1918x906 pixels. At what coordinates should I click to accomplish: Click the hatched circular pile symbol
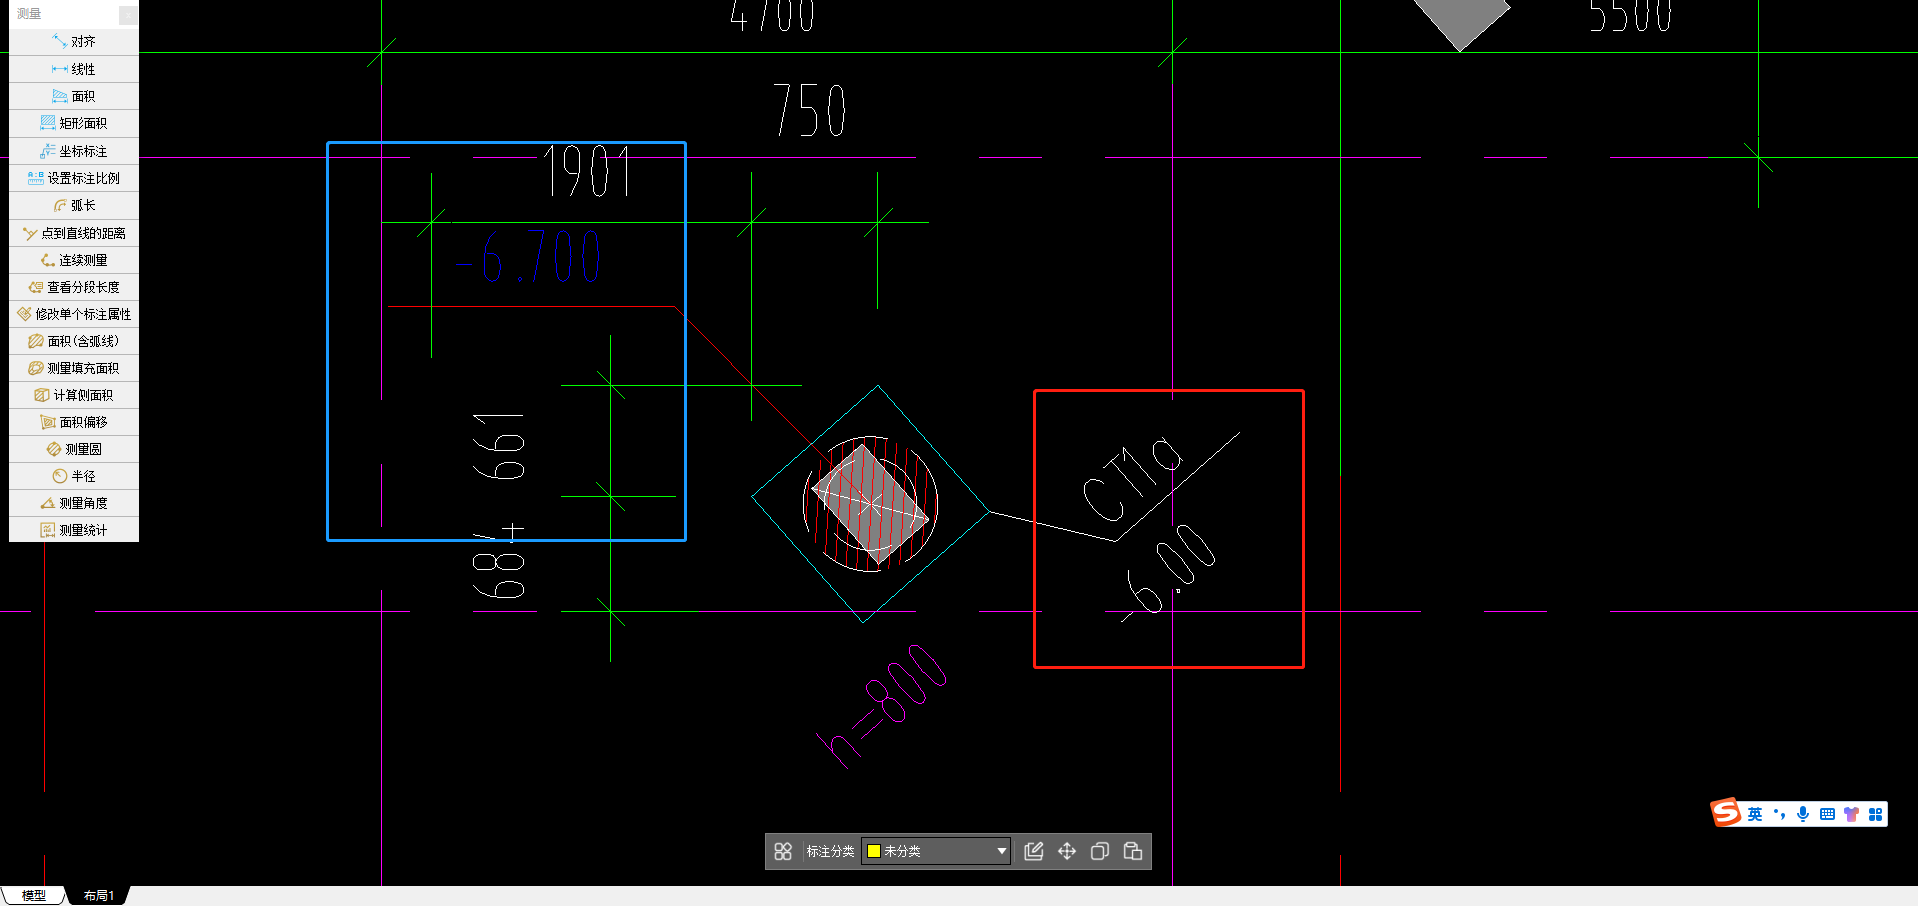point(870,504)
